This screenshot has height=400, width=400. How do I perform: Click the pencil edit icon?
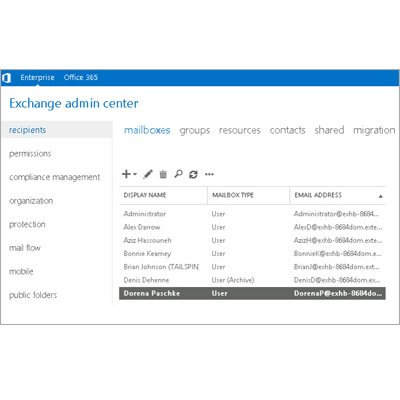pos(148,174)
